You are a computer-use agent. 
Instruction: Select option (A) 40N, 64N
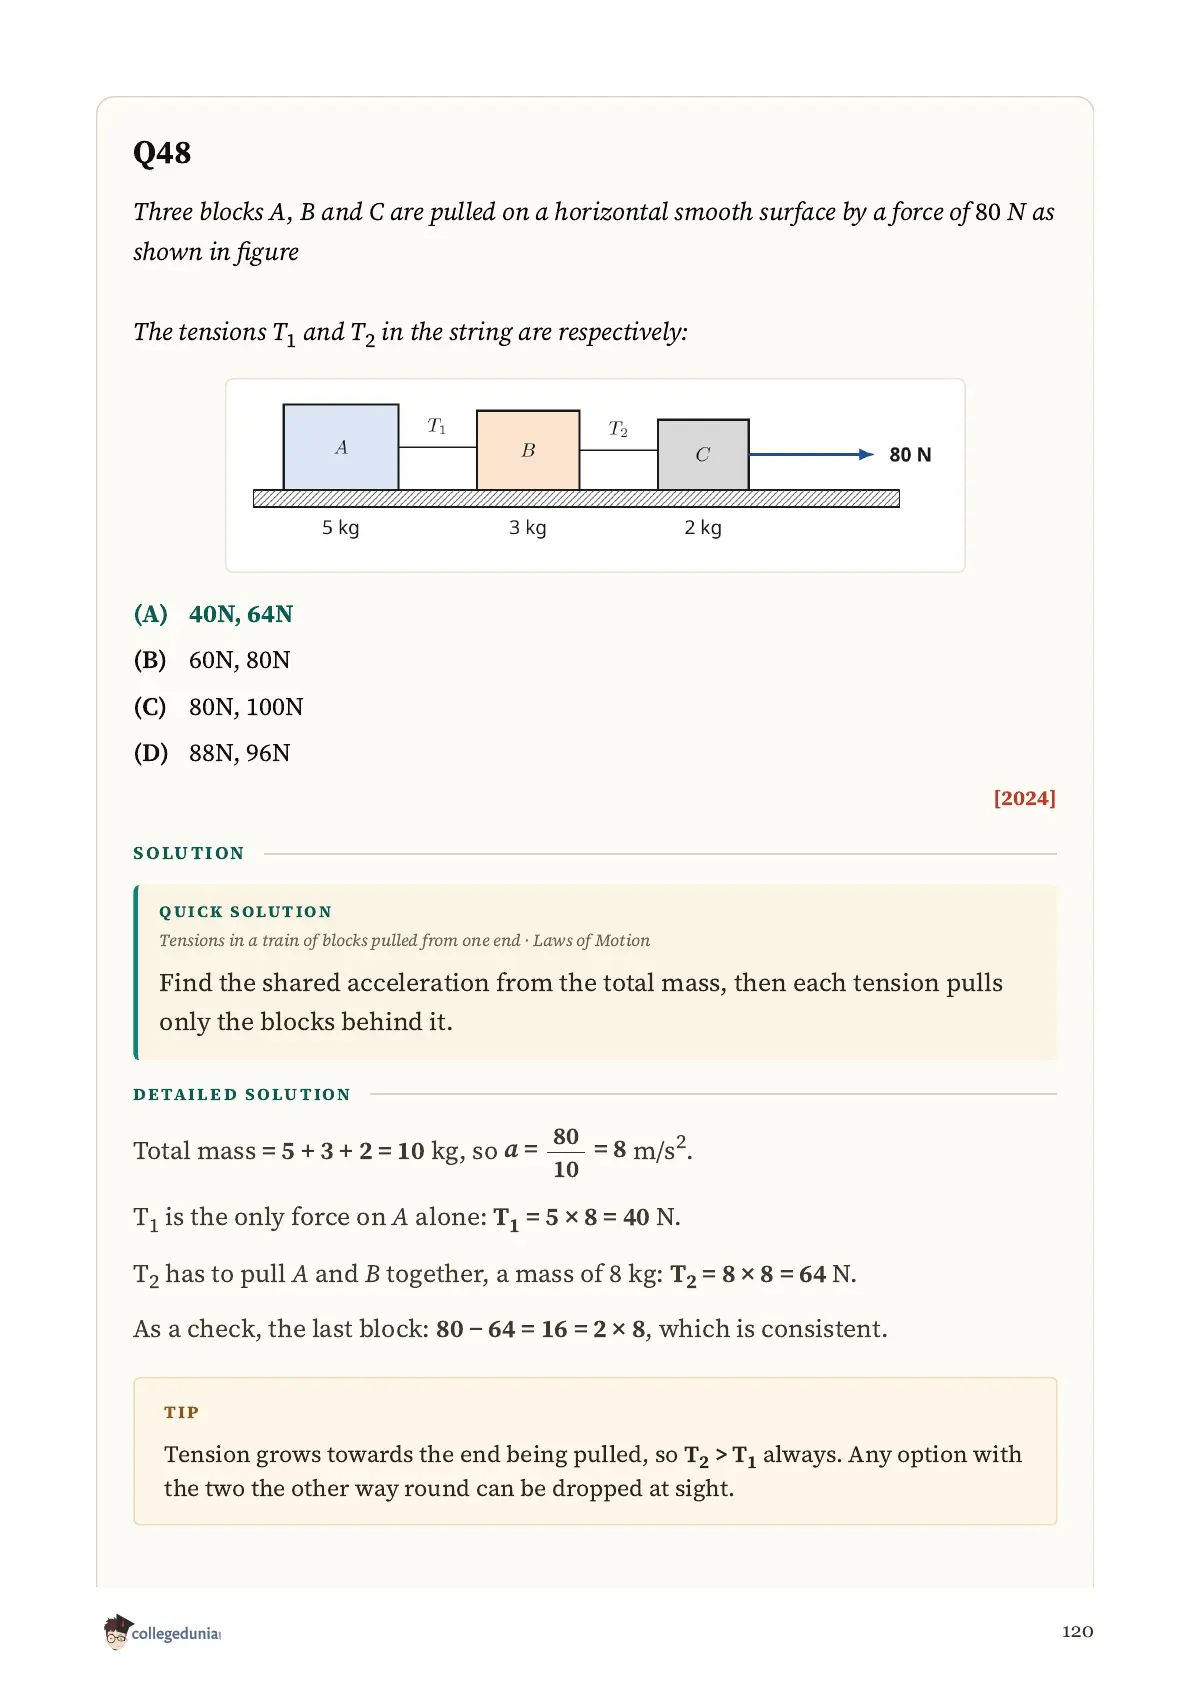click(213, 614)
